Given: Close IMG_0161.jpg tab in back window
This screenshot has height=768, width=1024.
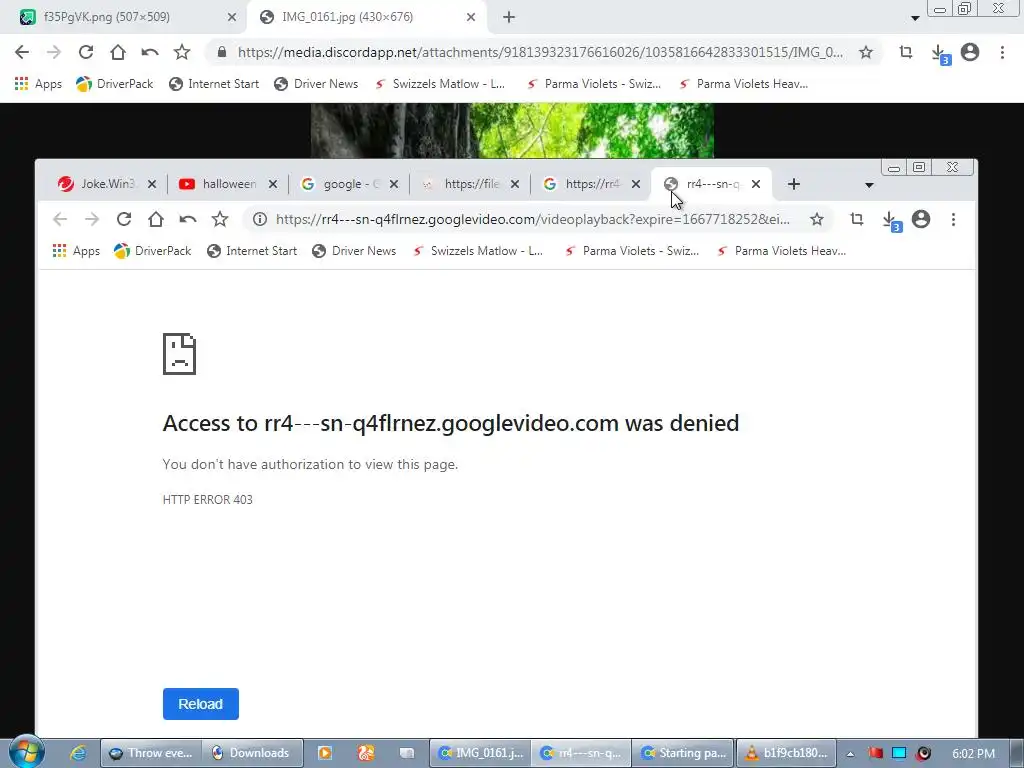Looking at the screenshot, I should (471, 17).
